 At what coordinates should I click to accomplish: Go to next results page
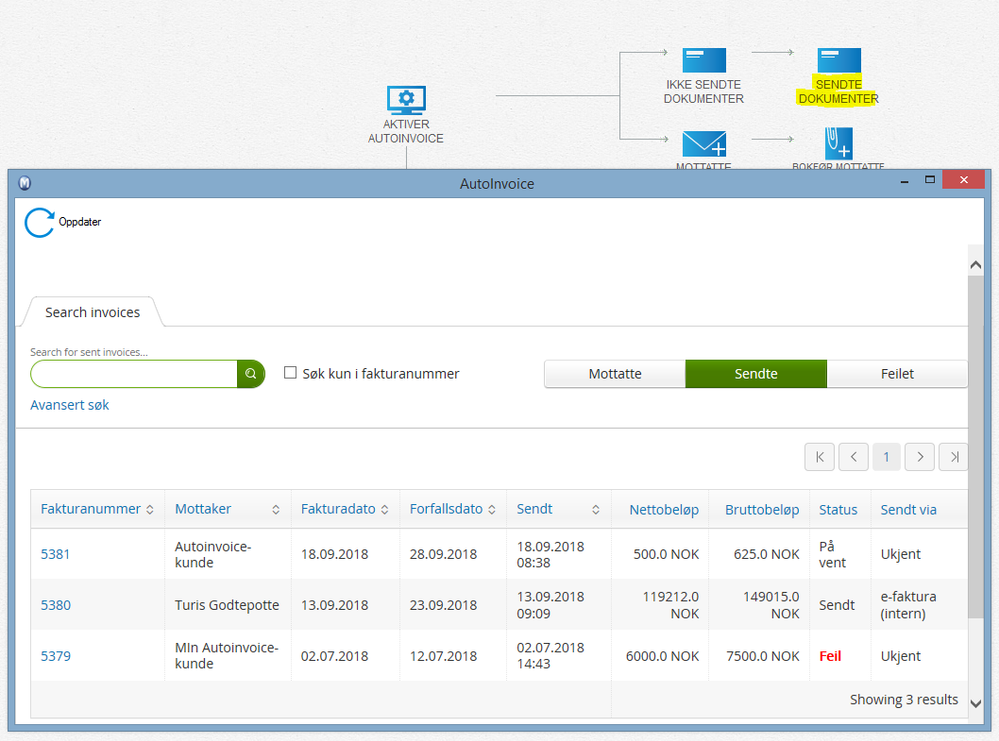click(x=920, y=457)
